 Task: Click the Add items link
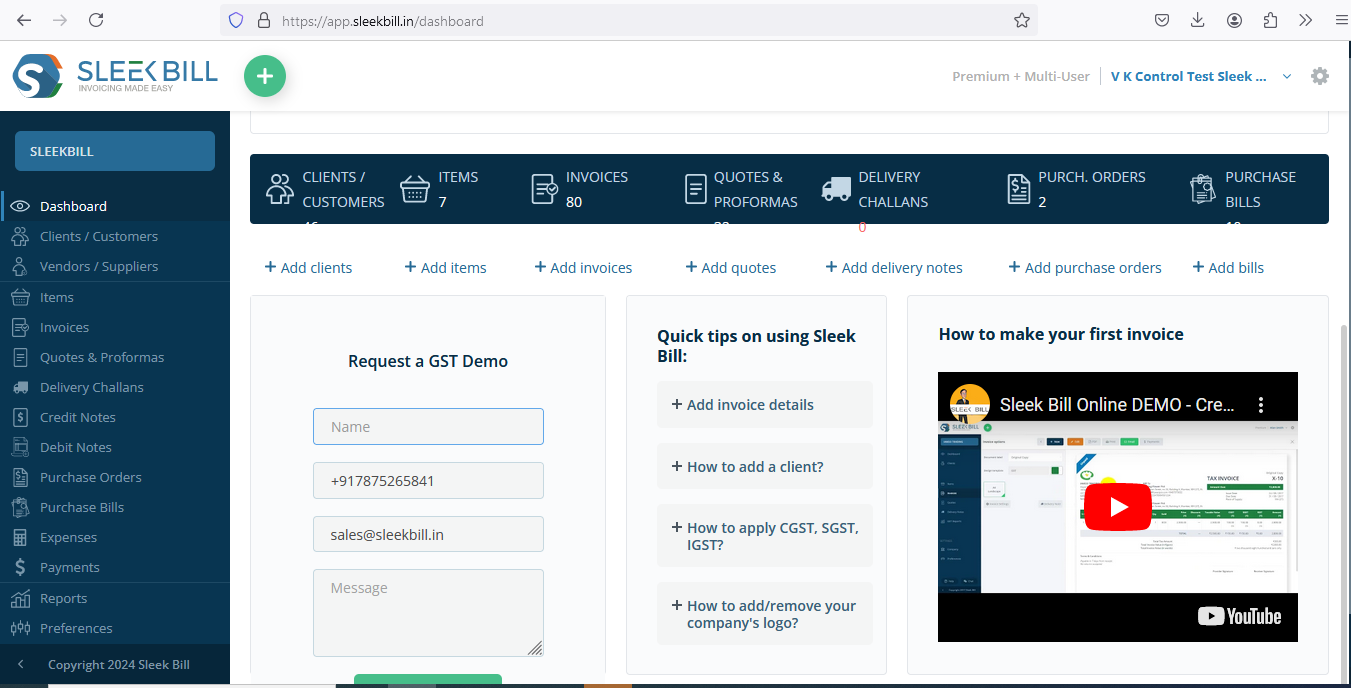click(445, 267)
